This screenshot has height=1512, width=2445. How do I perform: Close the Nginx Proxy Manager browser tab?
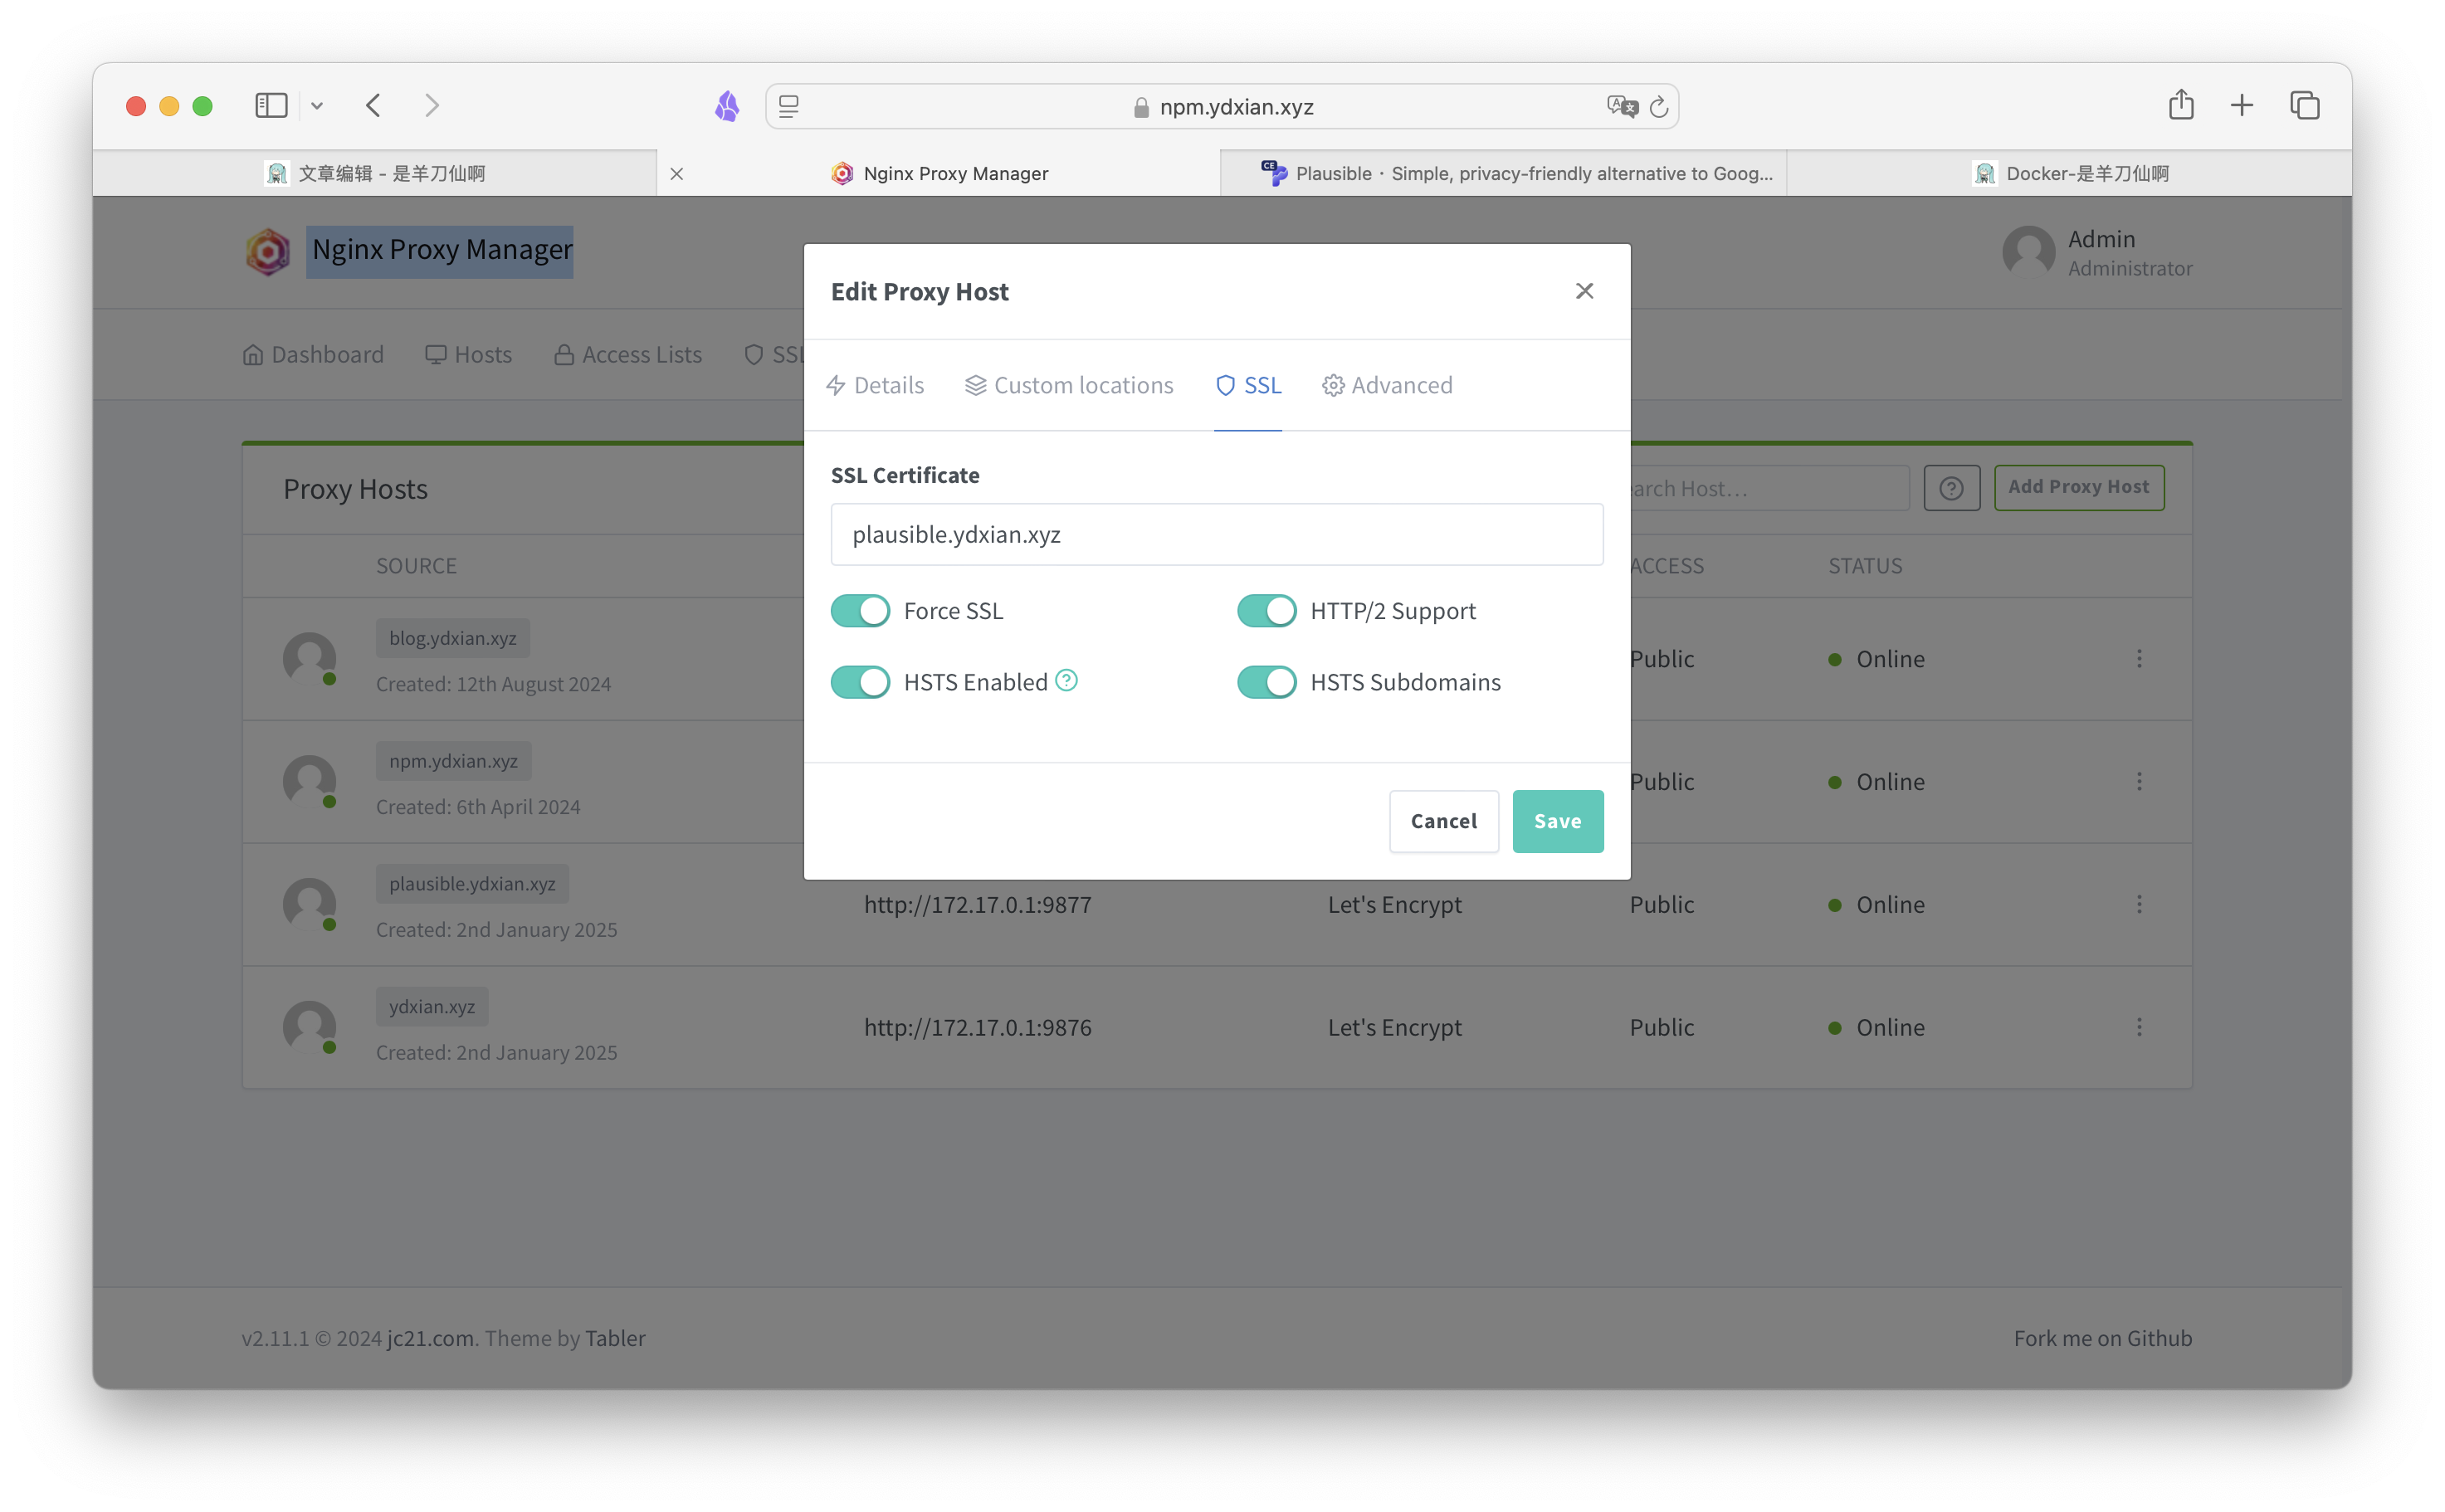677,174
